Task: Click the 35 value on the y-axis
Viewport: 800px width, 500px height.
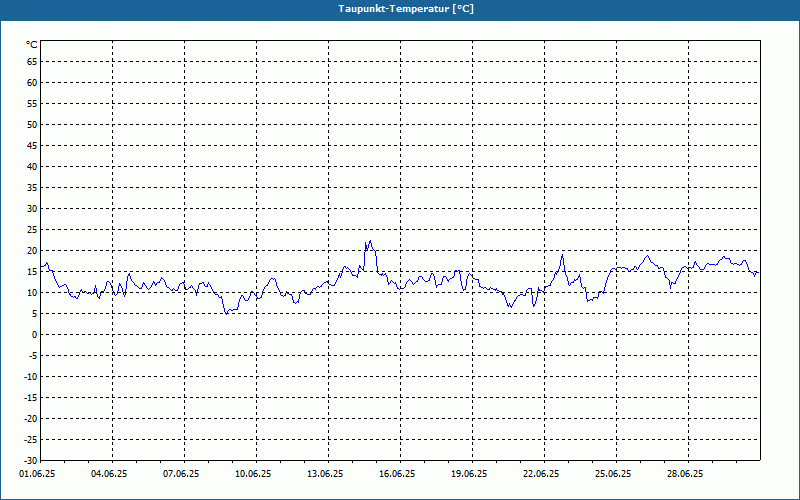Action: point(32,188)
